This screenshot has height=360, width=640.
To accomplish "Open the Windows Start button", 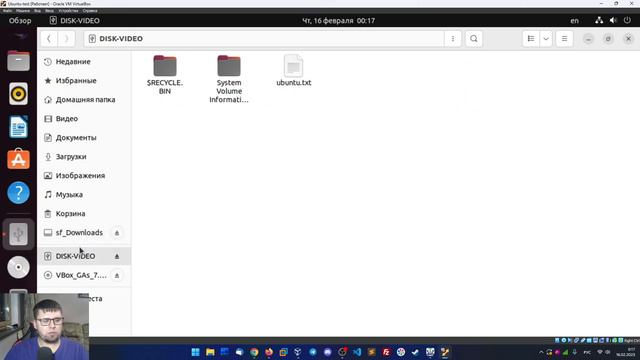I will coord(196,352).
